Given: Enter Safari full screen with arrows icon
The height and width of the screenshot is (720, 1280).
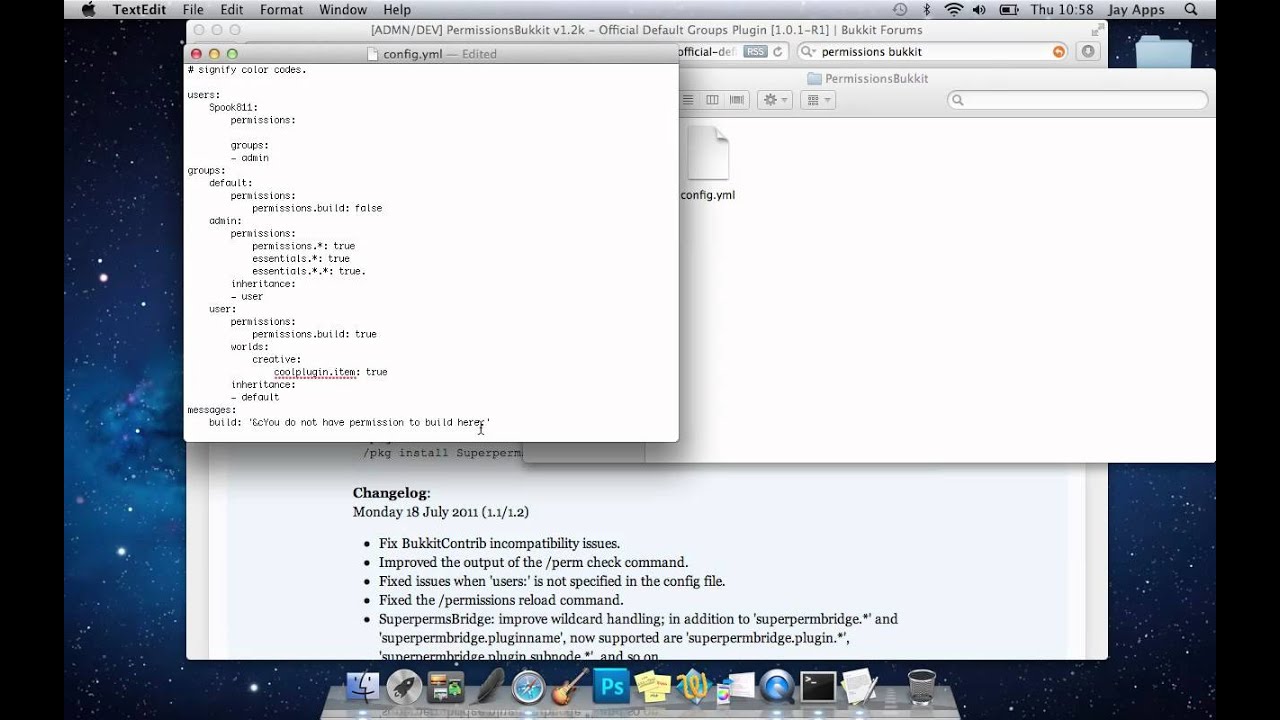Looking at the screenshot, I should (1097, 30).
